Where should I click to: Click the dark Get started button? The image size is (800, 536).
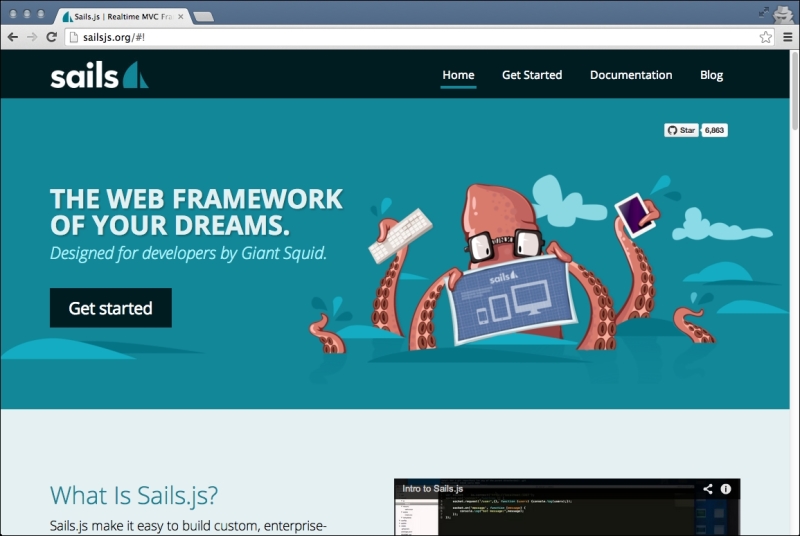pos(111,308)
